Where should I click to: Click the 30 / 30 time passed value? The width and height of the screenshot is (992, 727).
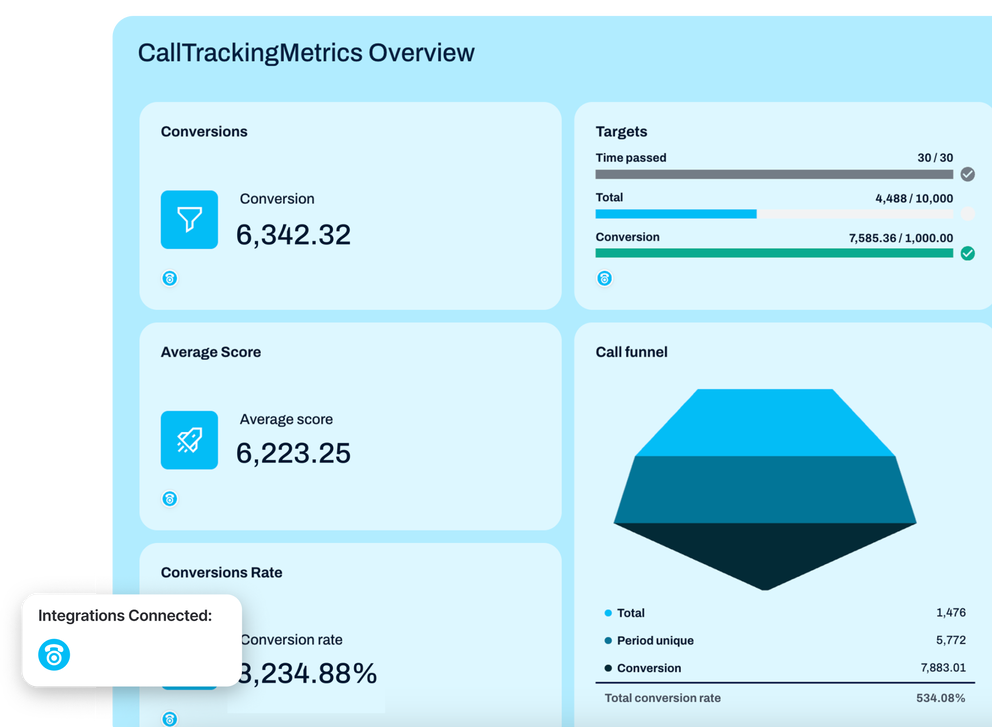click(935, 158)
